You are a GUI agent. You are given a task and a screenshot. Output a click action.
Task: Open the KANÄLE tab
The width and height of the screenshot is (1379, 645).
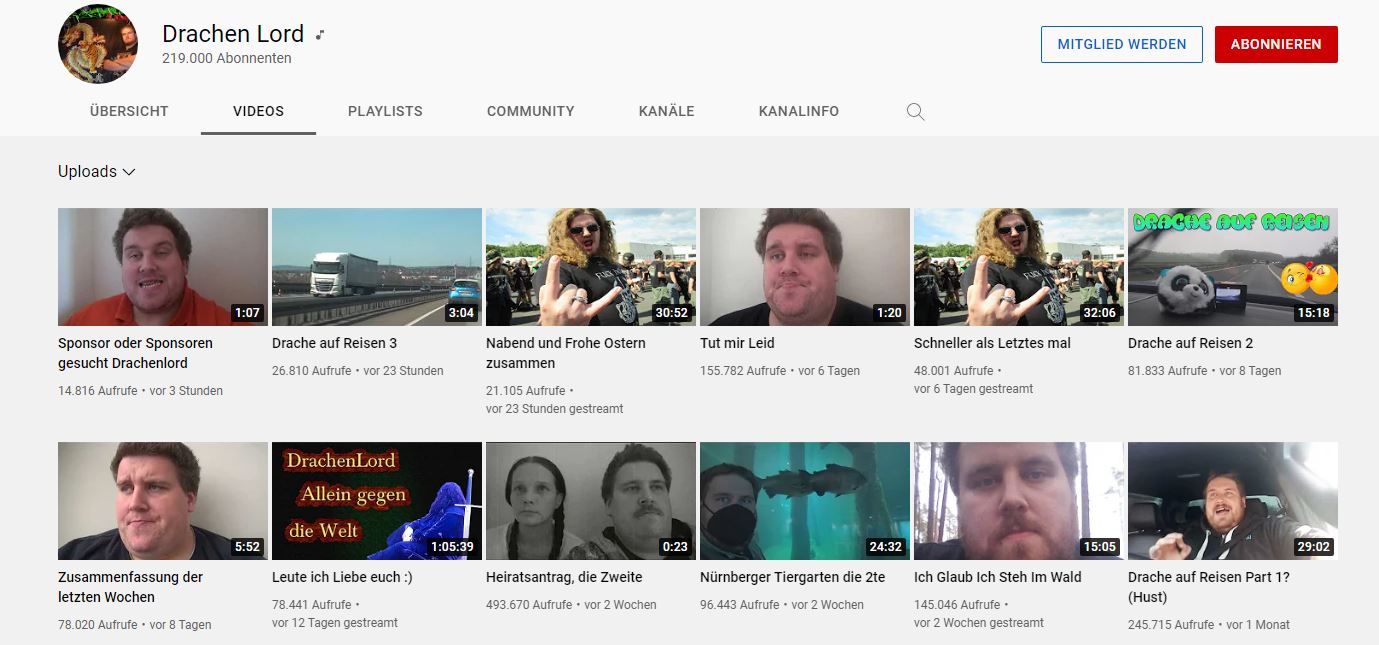point(667,111)
